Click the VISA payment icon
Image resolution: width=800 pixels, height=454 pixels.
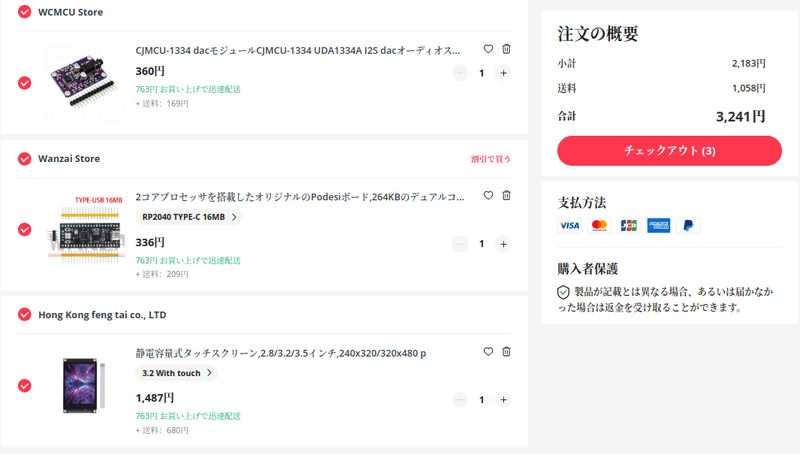point(569,225)
